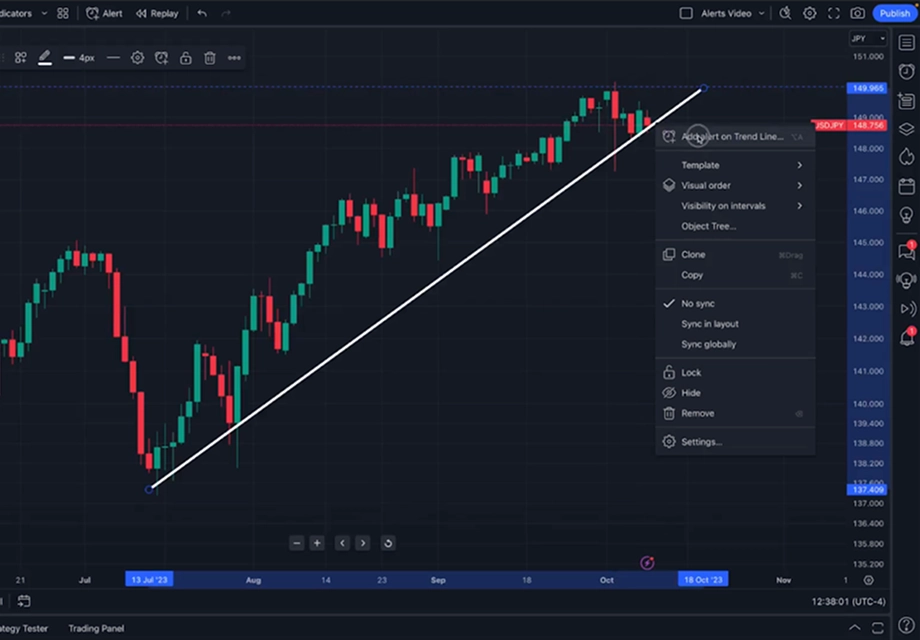Open drawing templates icon in floating toolbar
920x640 pixels.
pyautogui.click(x=21, y=57)
